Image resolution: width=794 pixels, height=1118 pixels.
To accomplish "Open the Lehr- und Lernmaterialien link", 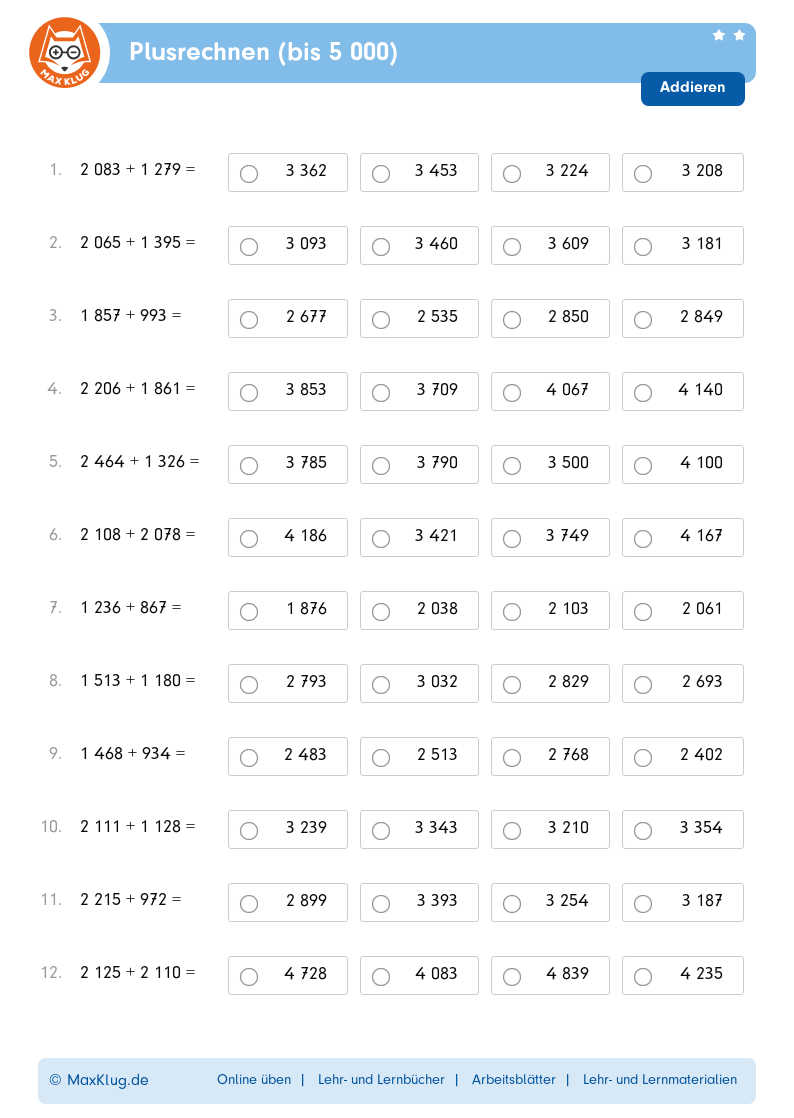I will click(x=659, y=1079).
